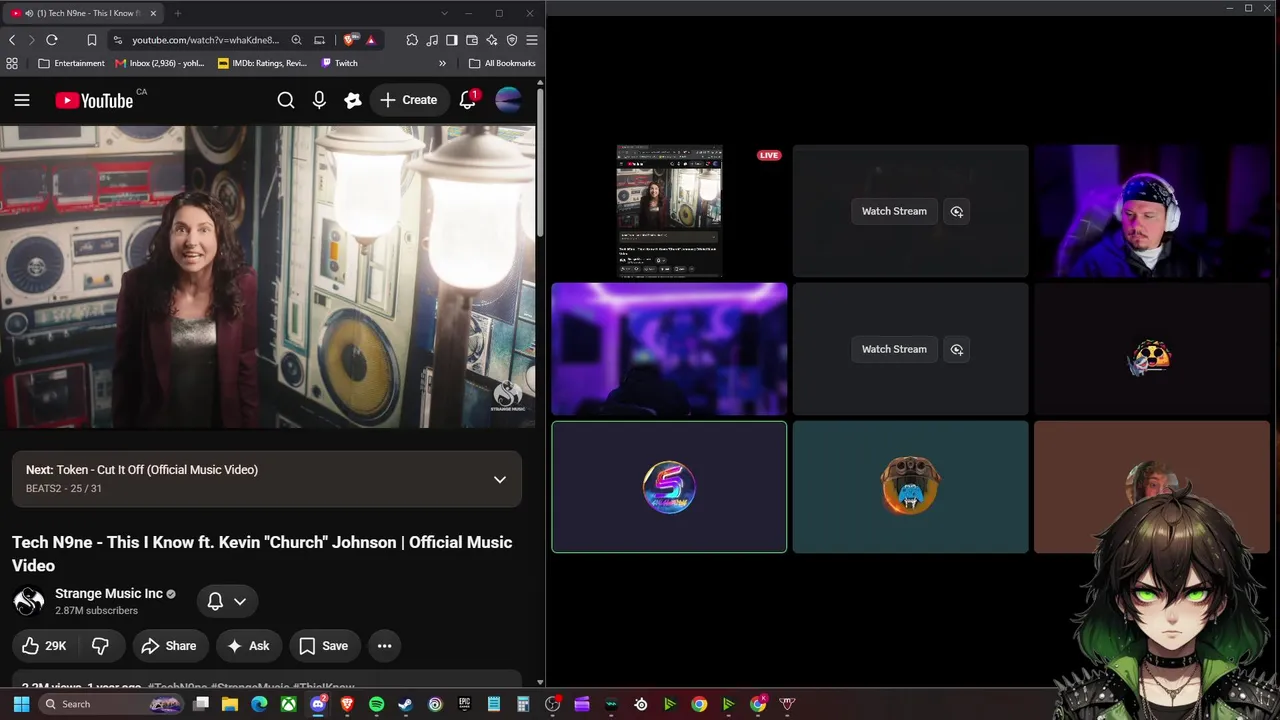The width and height of the screenshot is (1280, 720).
Task: Open the apps grid on the bookmarks bar
Action: (x=12, y=63)
